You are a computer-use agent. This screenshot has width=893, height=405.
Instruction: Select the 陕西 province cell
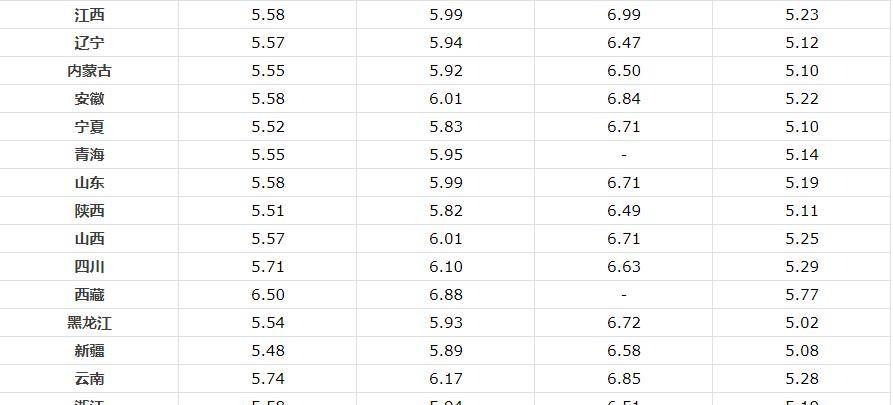89,211
